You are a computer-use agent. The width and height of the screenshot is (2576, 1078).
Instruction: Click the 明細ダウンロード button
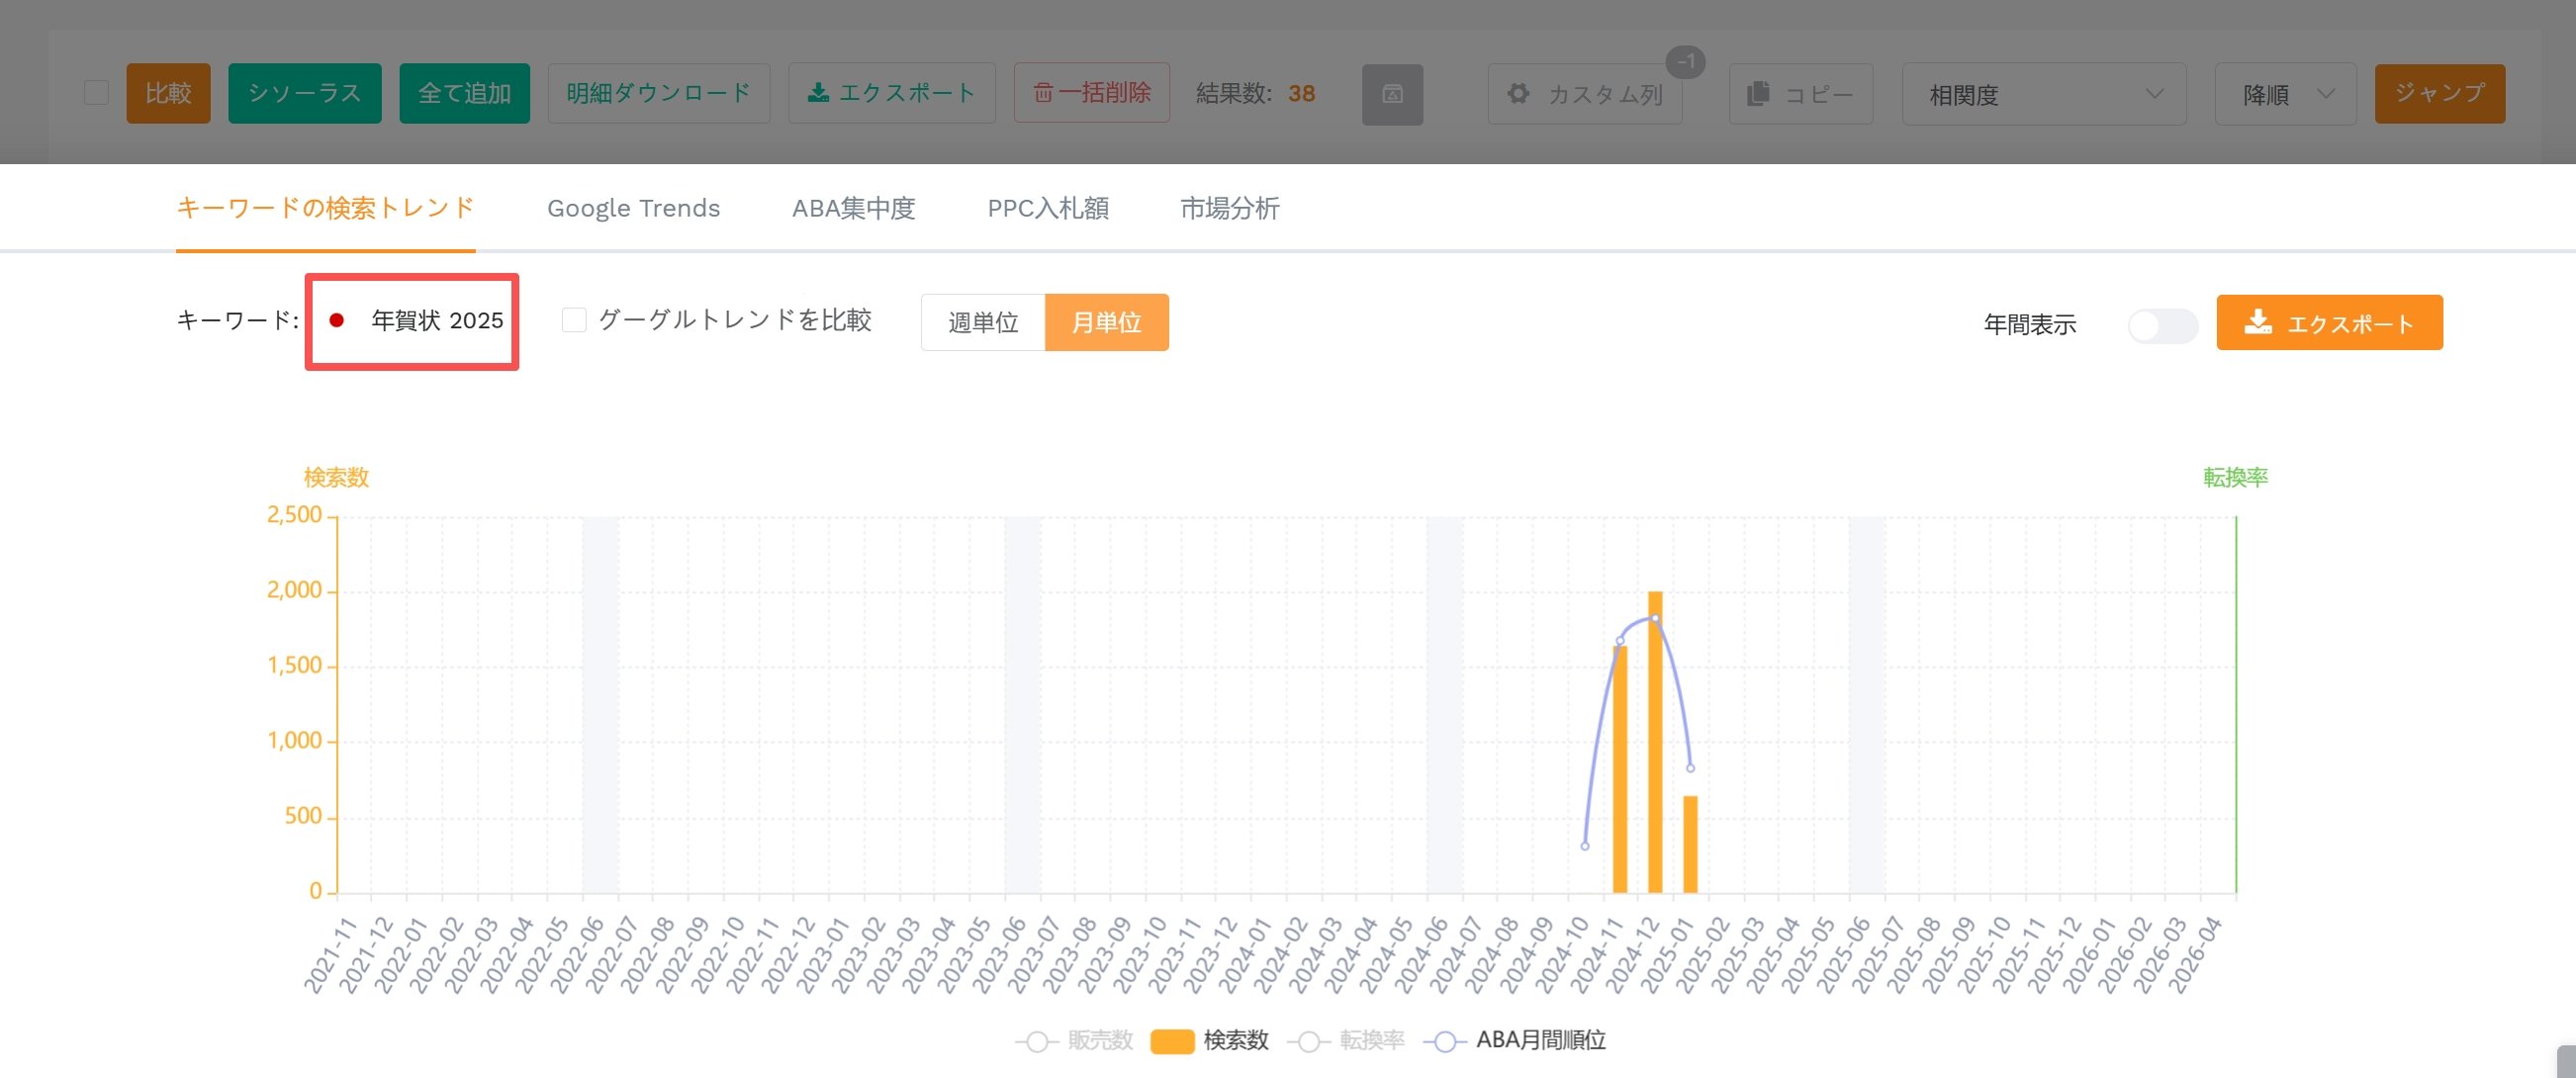click(x=658, y=93)
